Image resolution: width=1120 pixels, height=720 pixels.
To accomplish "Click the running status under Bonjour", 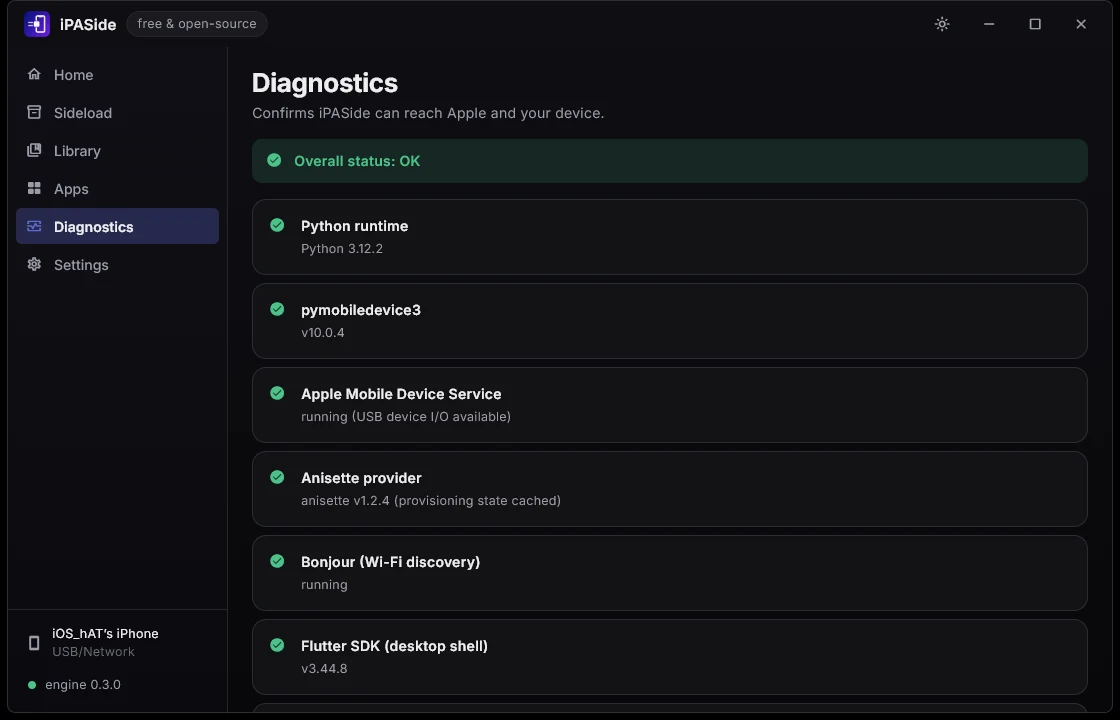I will (x=324, y=584).
